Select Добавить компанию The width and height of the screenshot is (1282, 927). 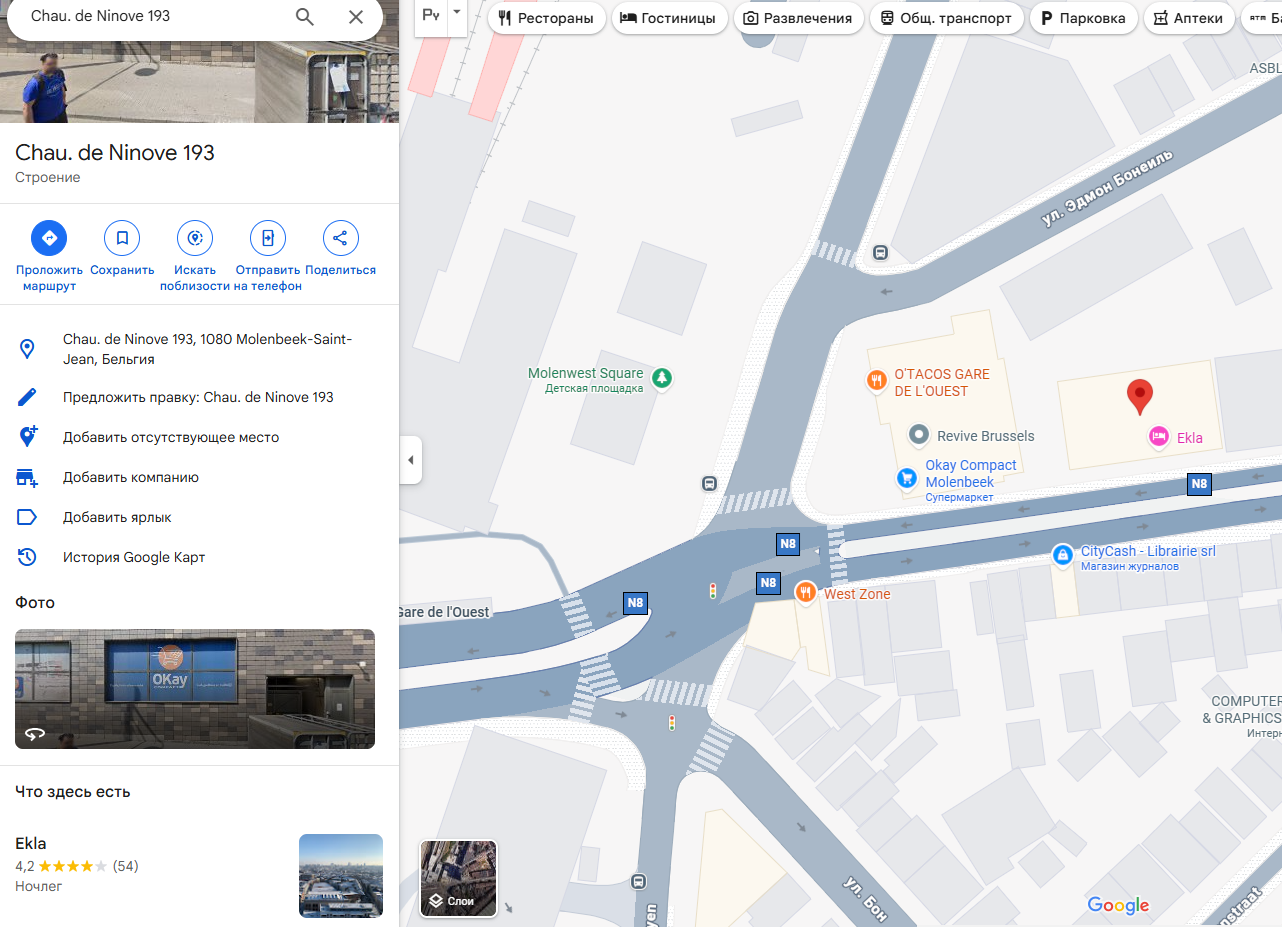(199, 477)
